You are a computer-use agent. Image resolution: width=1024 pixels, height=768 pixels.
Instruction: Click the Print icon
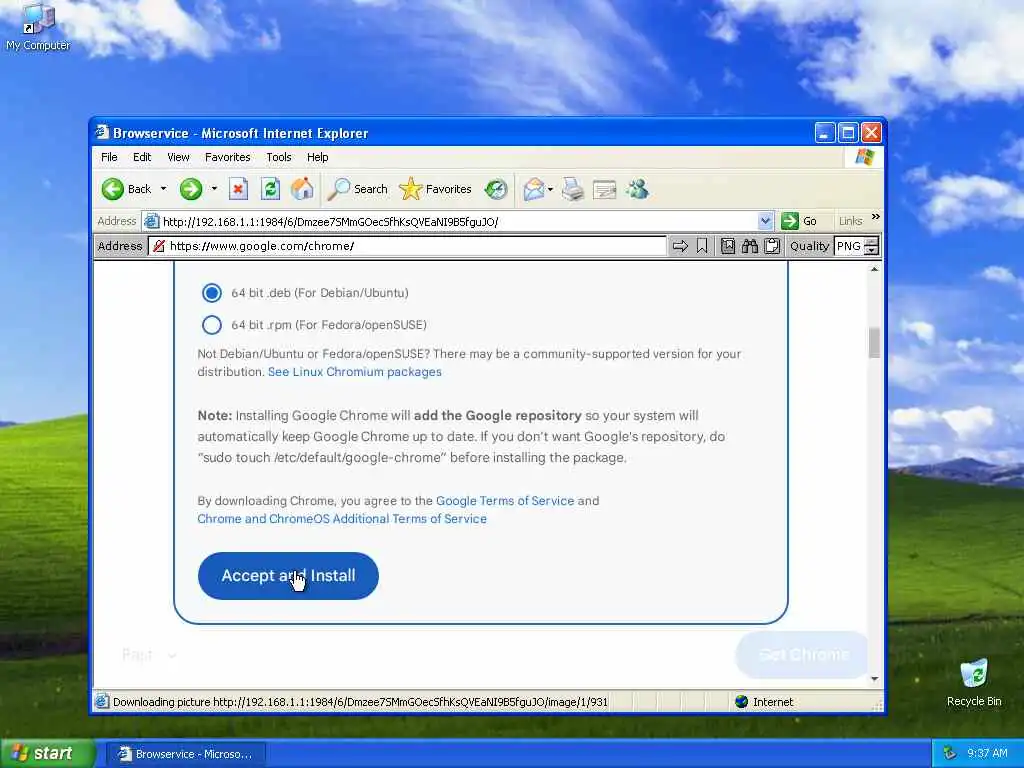point(573,189)
